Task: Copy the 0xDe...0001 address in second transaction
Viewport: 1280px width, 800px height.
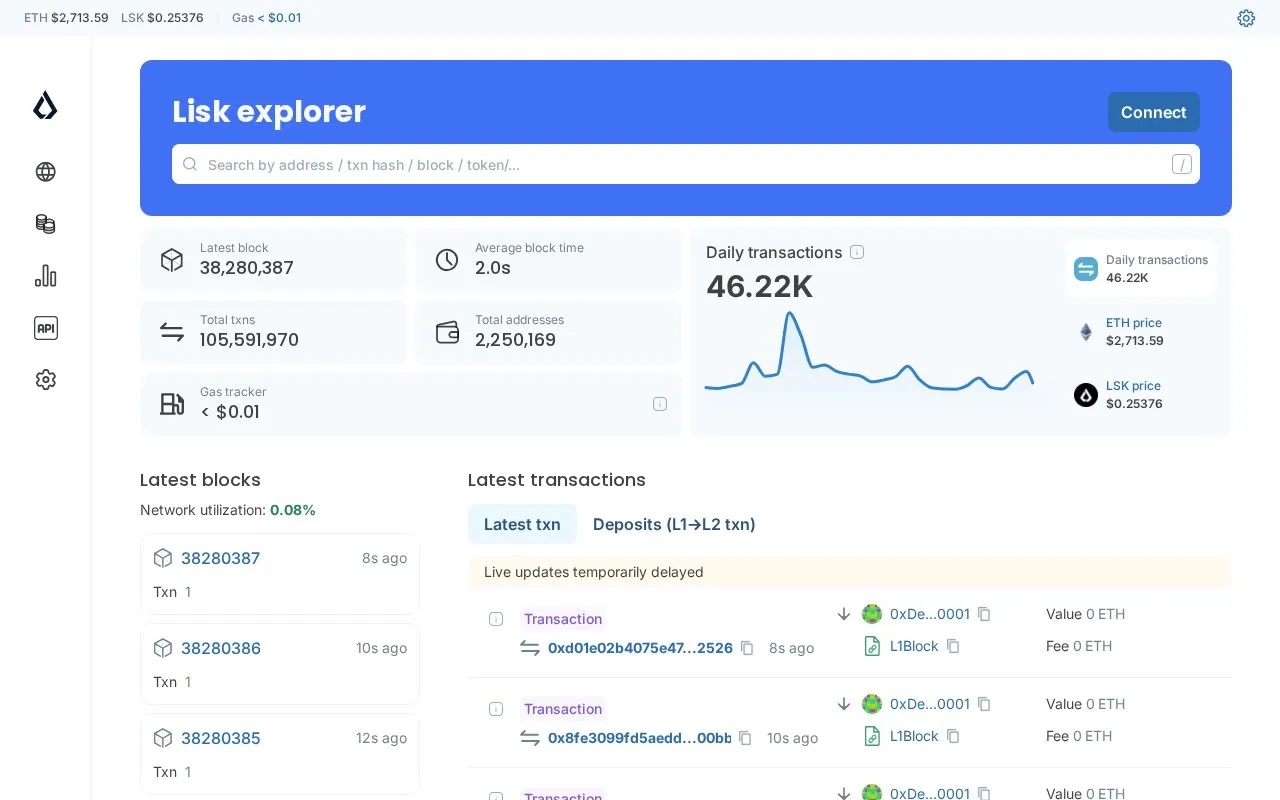Action: (x=984, y=704)
